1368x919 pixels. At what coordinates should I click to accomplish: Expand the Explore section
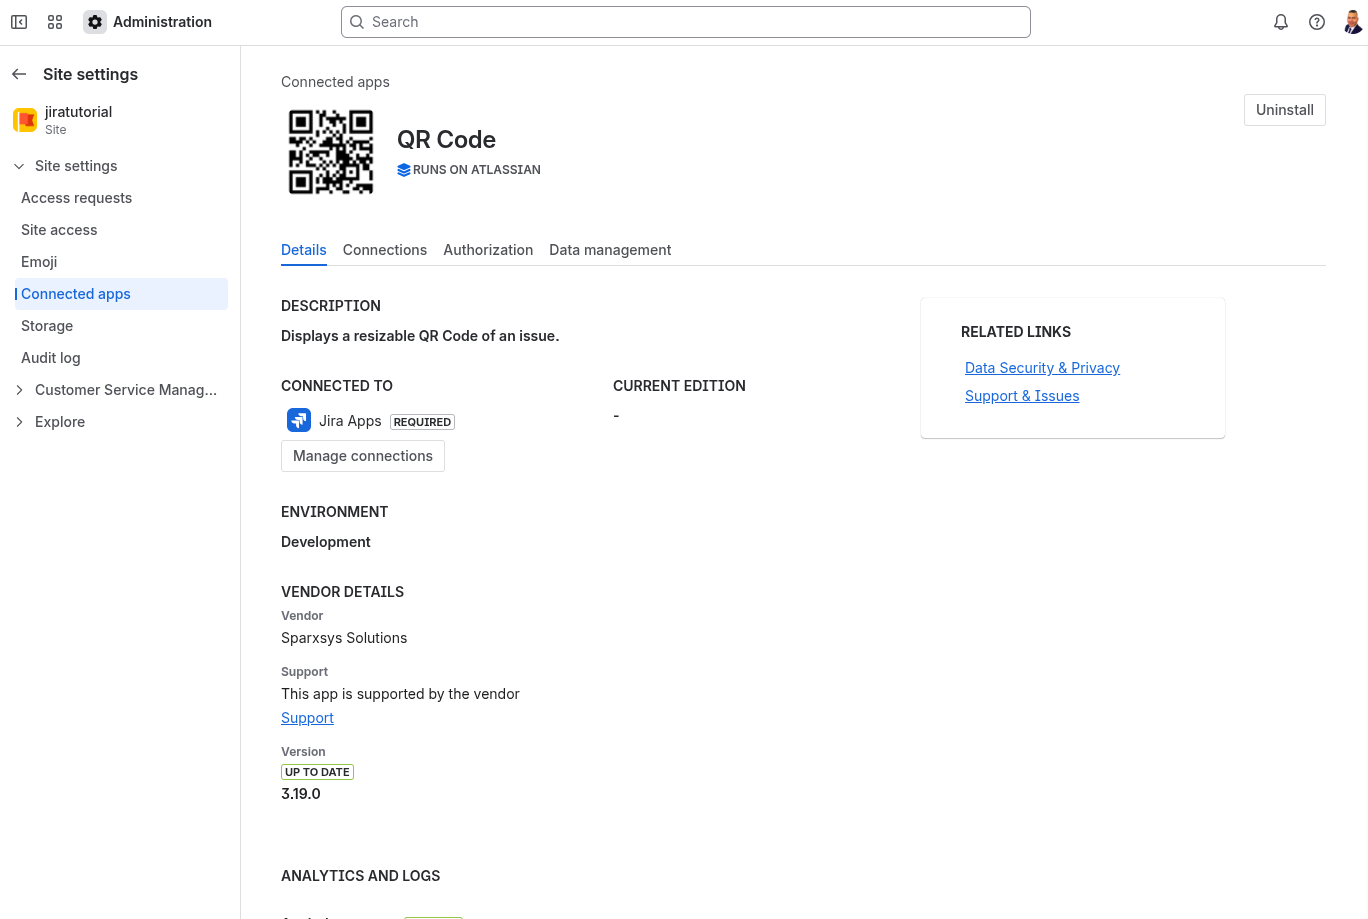pyautogui.click(x=19, y=422)
